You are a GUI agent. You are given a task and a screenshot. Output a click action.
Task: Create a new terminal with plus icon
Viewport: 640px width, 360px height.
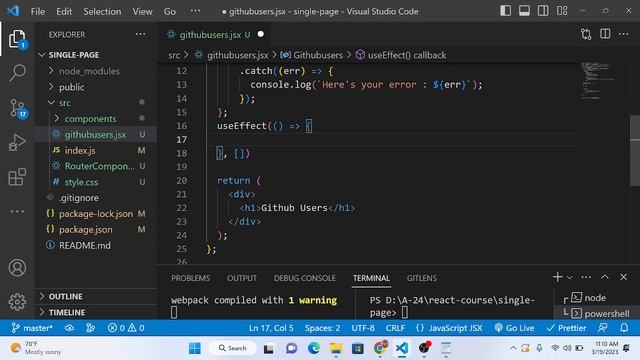[558, 277]
